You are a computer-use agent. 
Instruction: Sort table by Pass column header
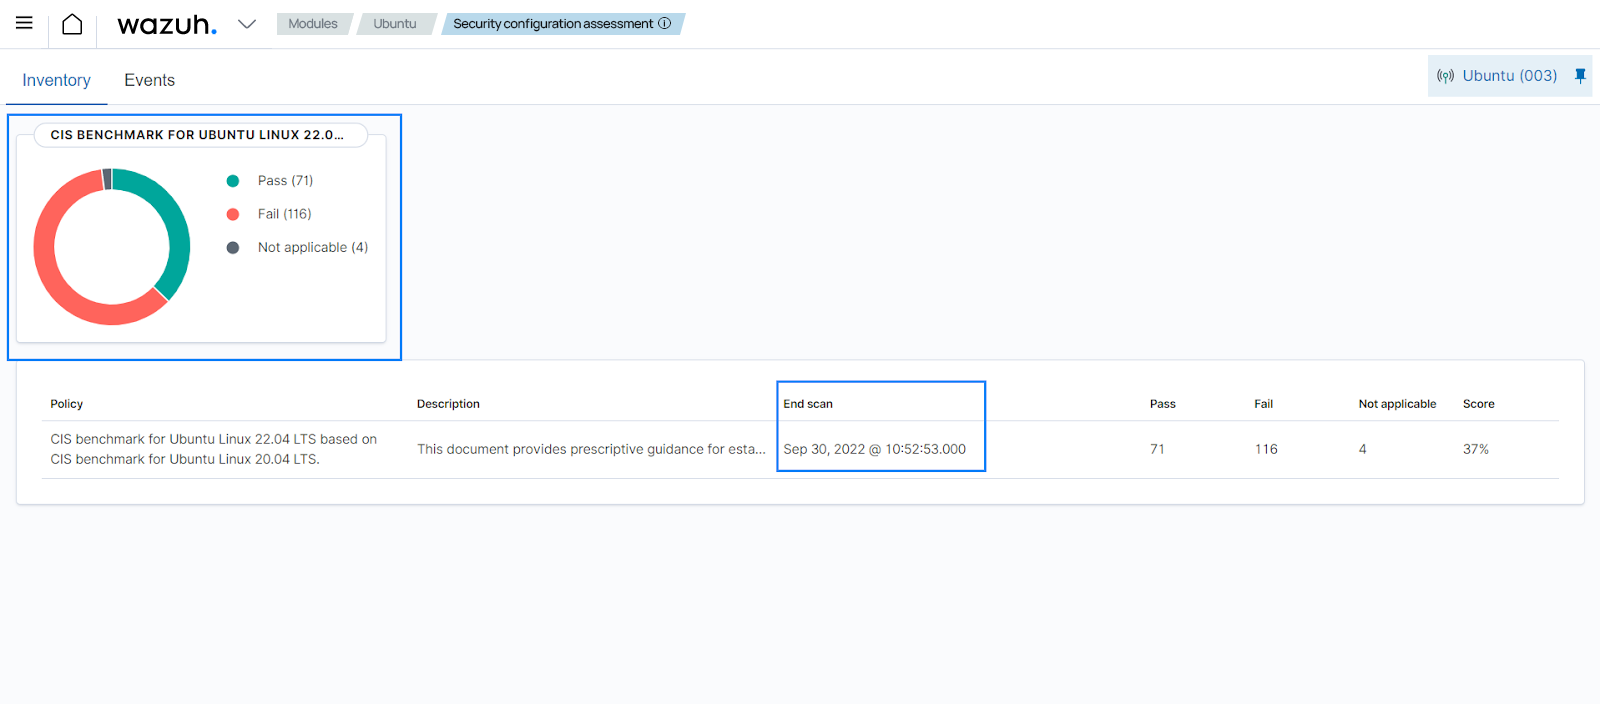click(x=1163, y=404)
